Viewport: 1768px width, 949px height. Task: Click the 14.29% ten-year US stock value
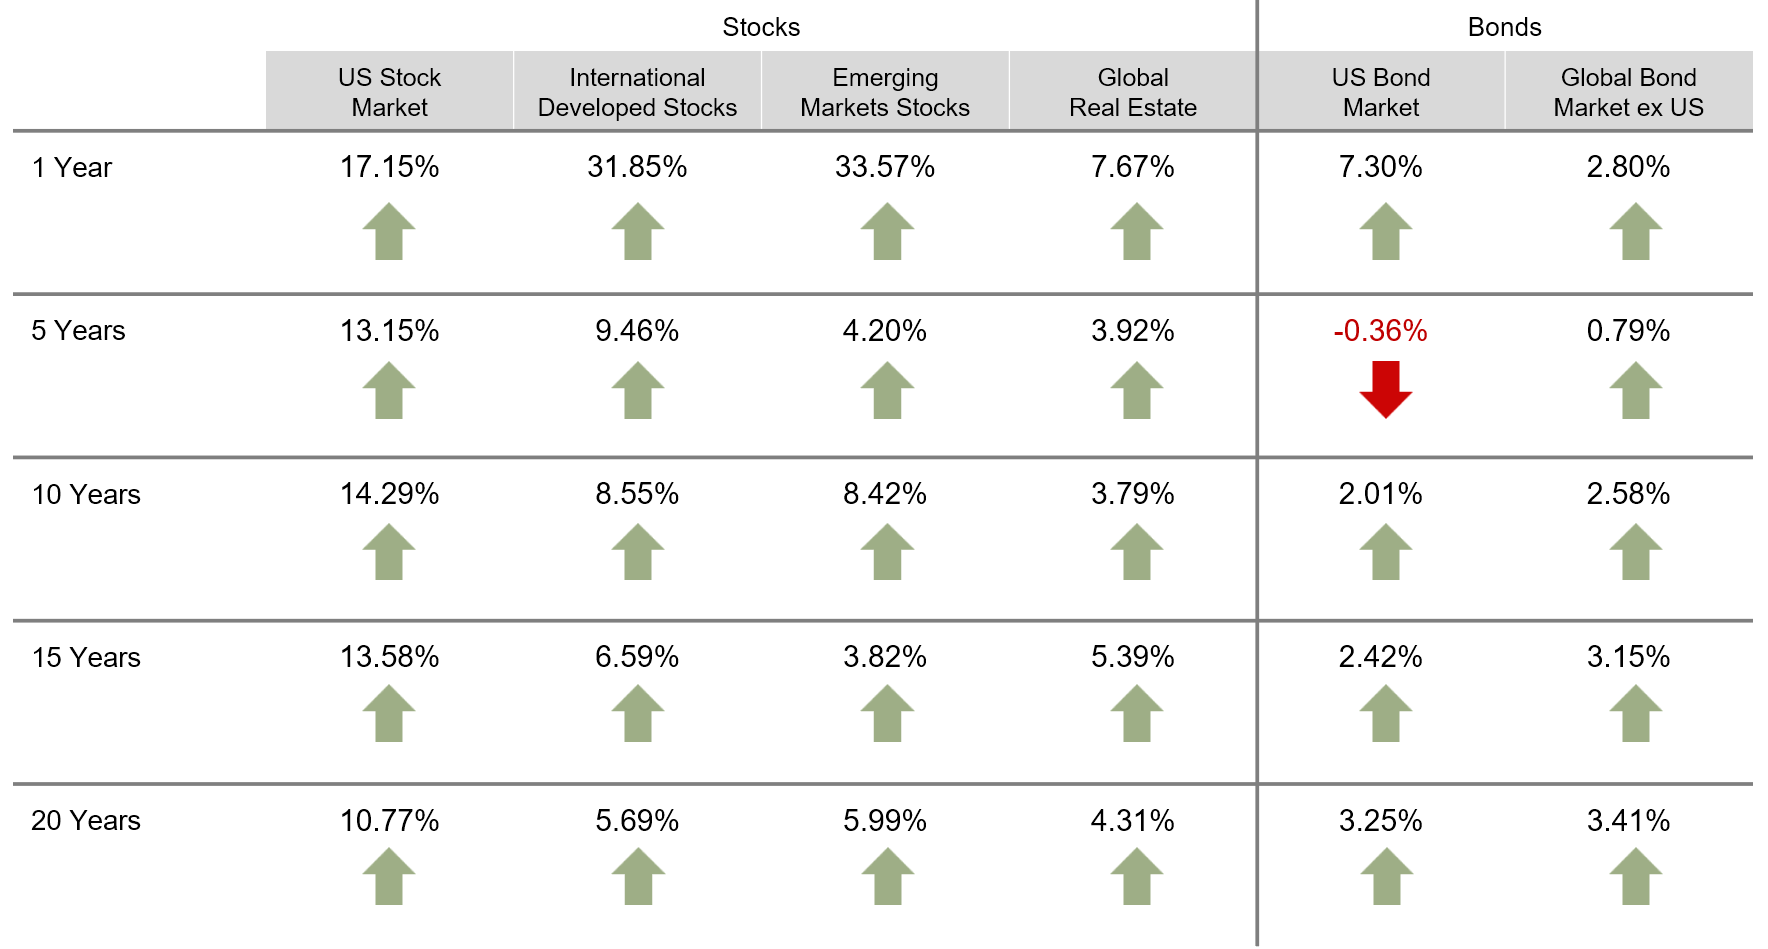389,494
